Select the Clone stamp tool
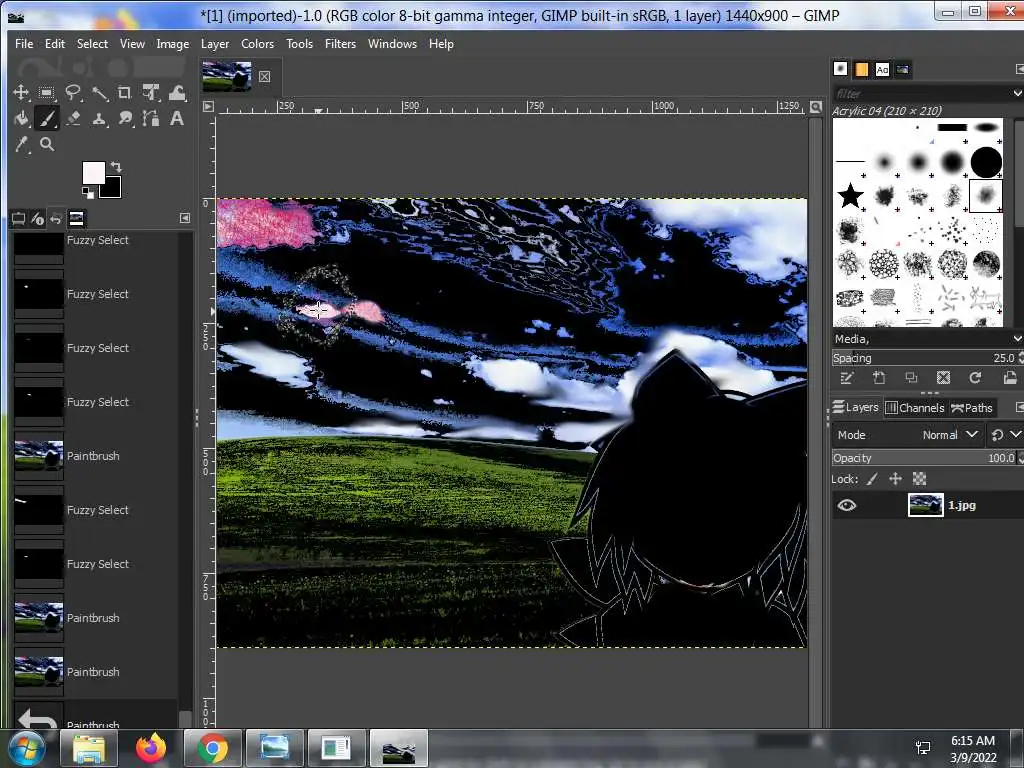This screenshot has height=768, width=1024. click(x=99, y=118)
